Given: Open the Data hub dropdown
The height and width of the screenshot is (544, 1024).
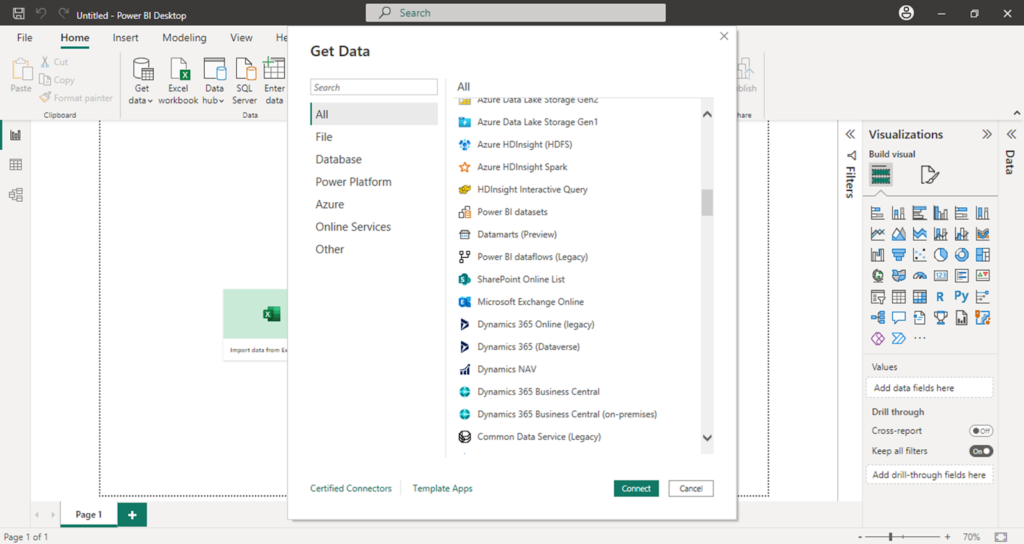Looking at the screenshot, I should tap(214, 81).
